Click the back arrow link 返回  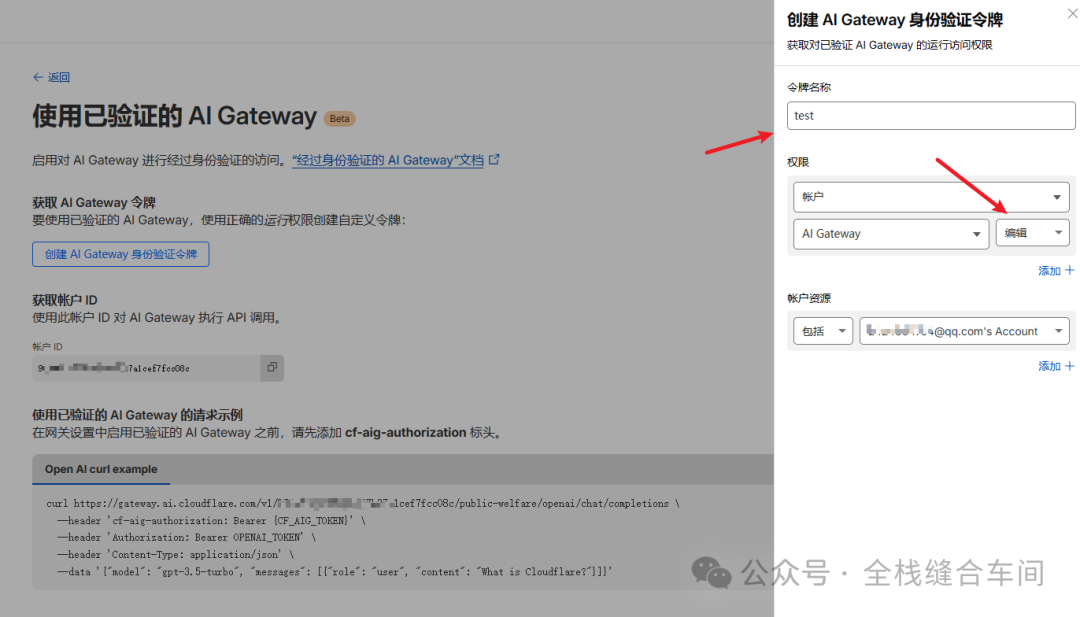click(x=51, y=77)
